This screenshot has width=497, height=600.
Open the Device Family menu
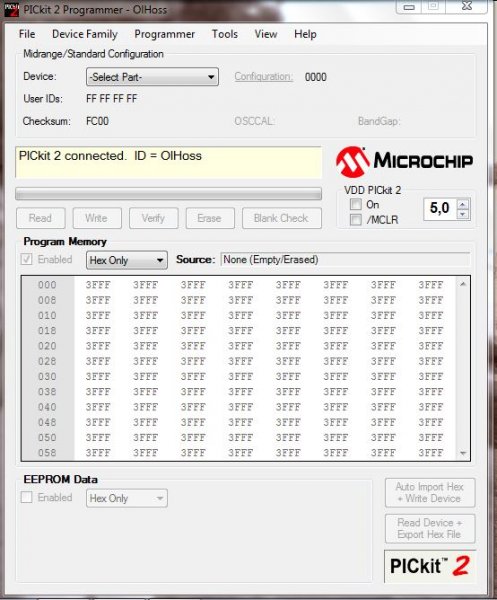85,34
